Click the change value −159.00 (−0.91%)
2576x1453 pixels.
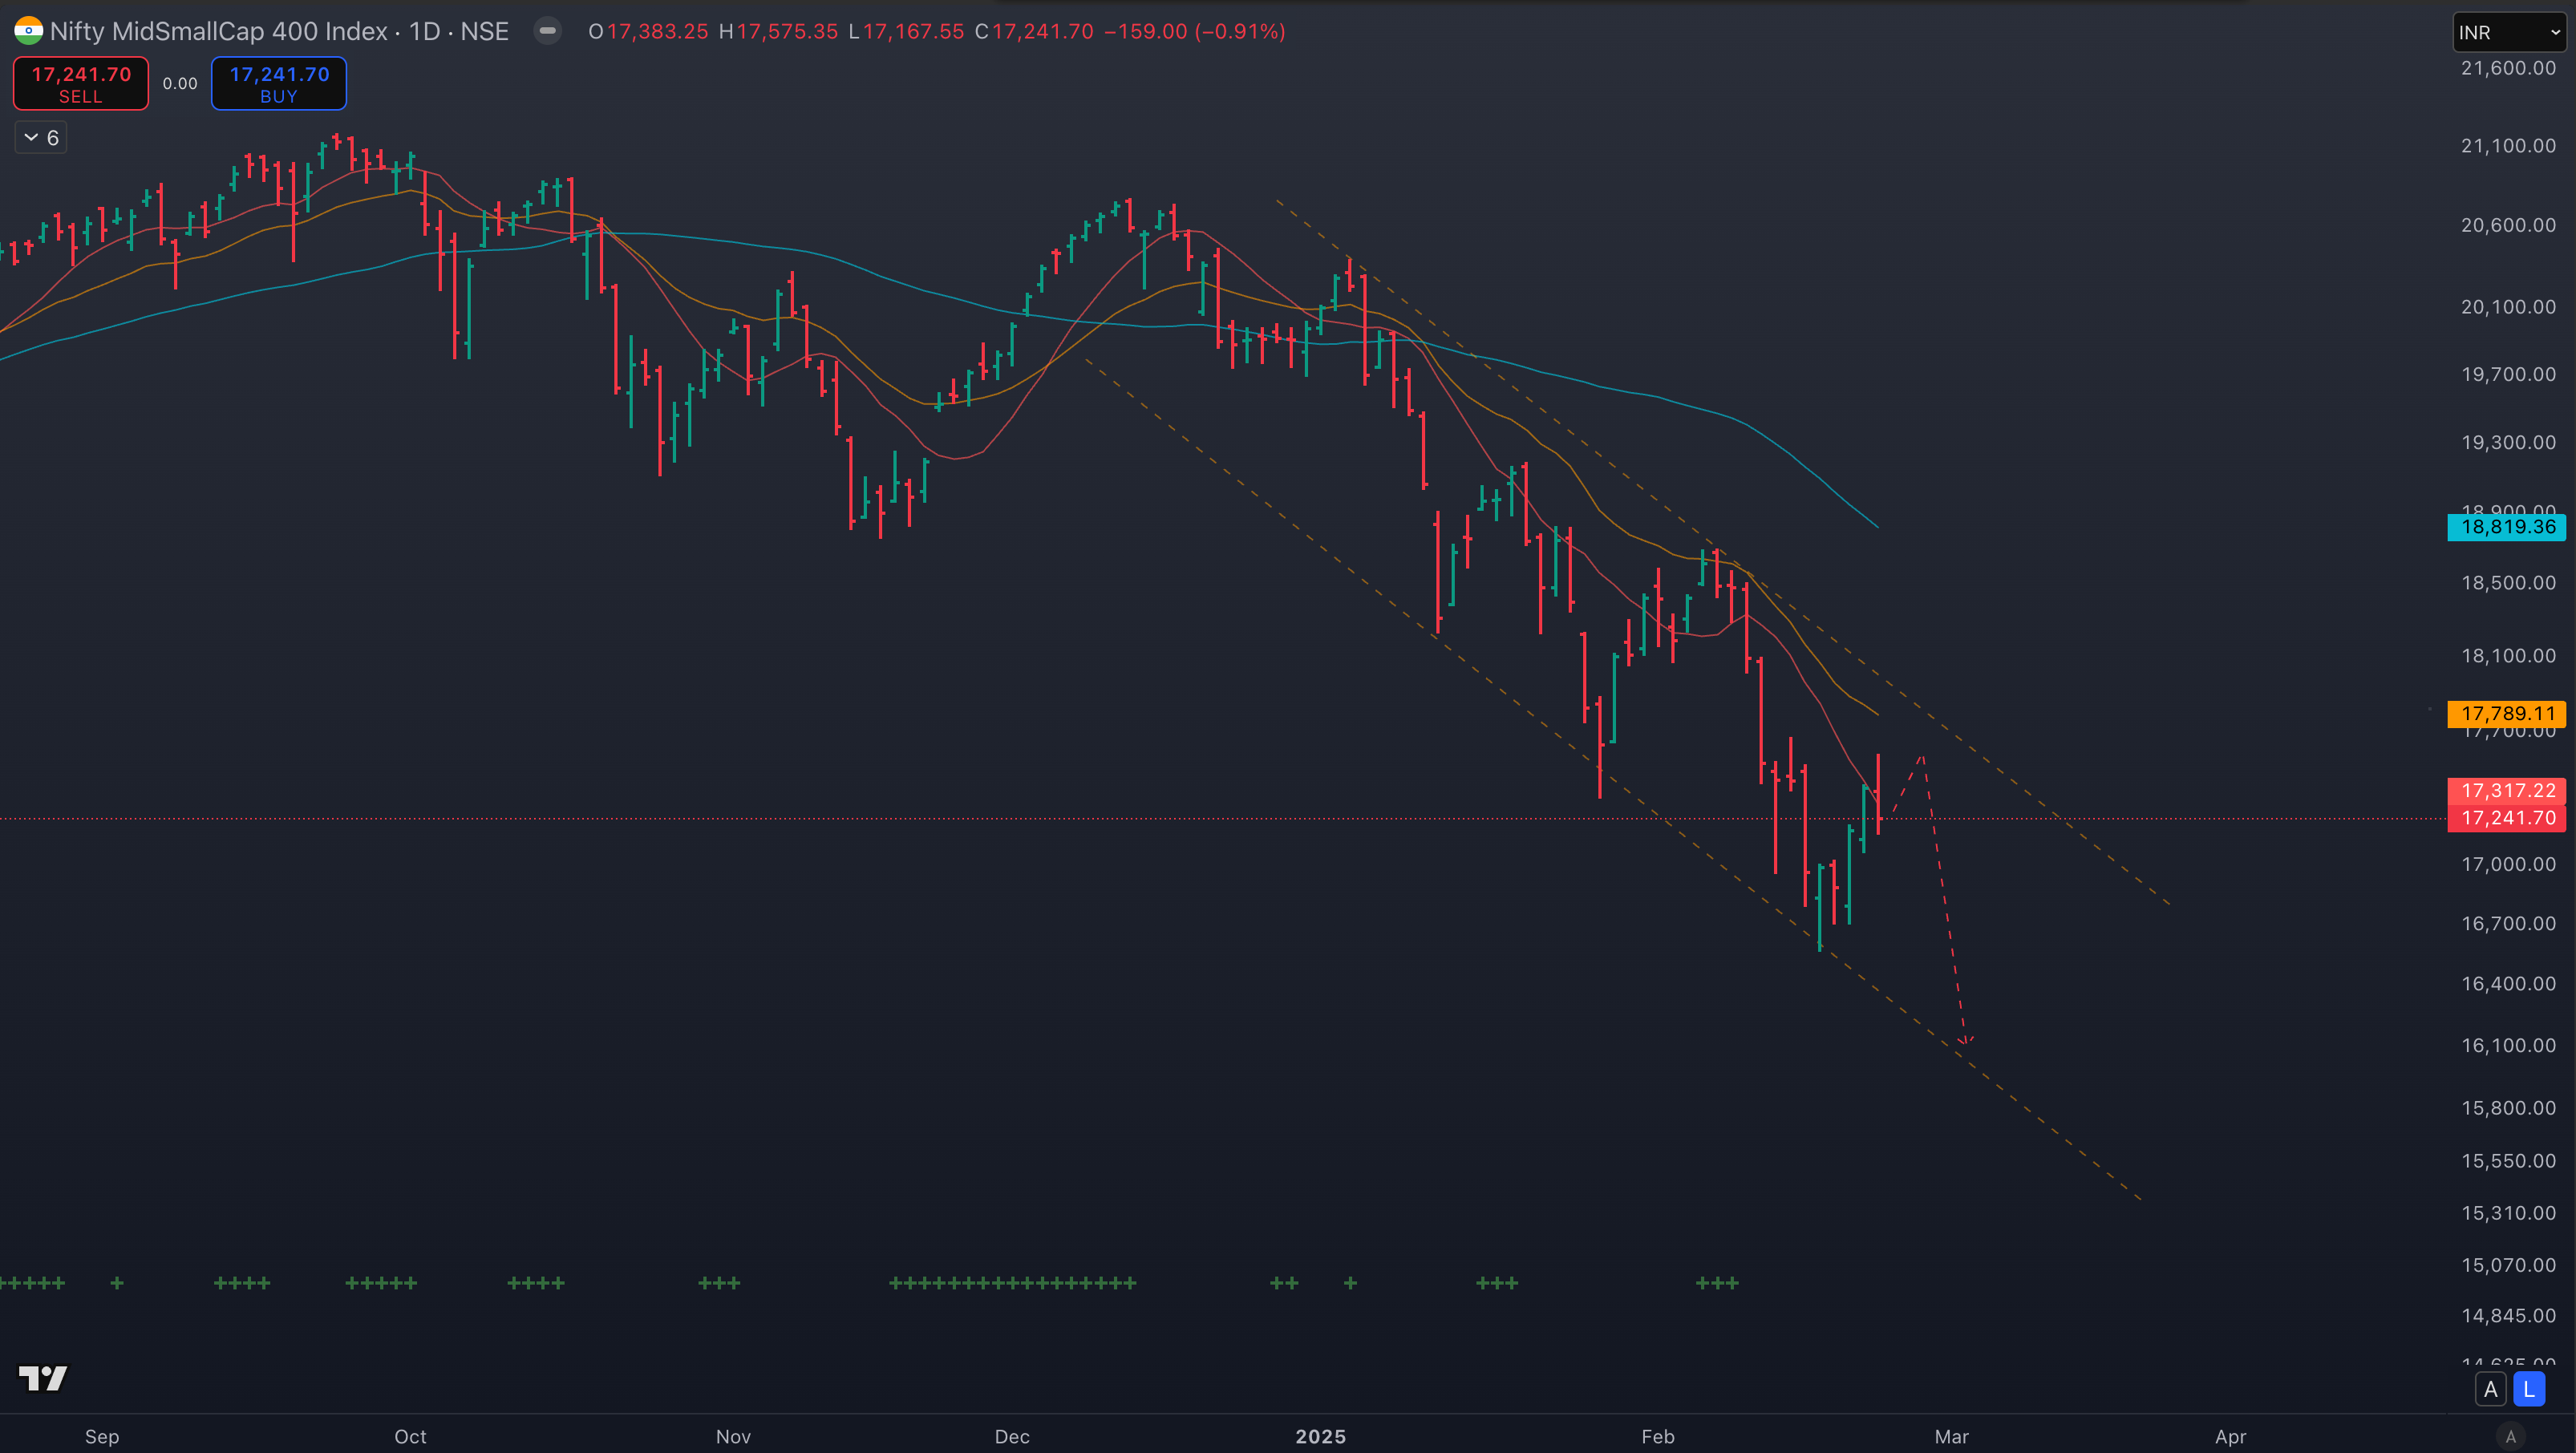click(x=1195, y=31)
